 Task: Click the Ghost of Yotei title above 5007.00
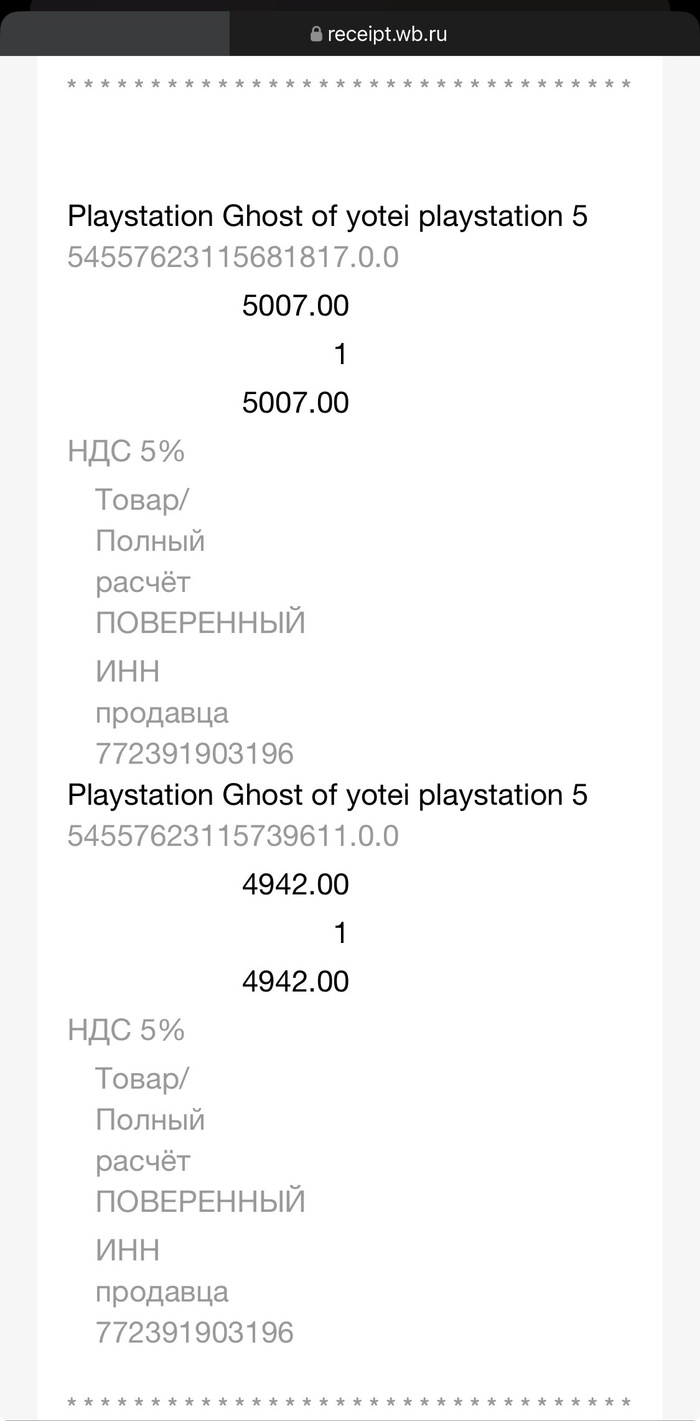327,216
